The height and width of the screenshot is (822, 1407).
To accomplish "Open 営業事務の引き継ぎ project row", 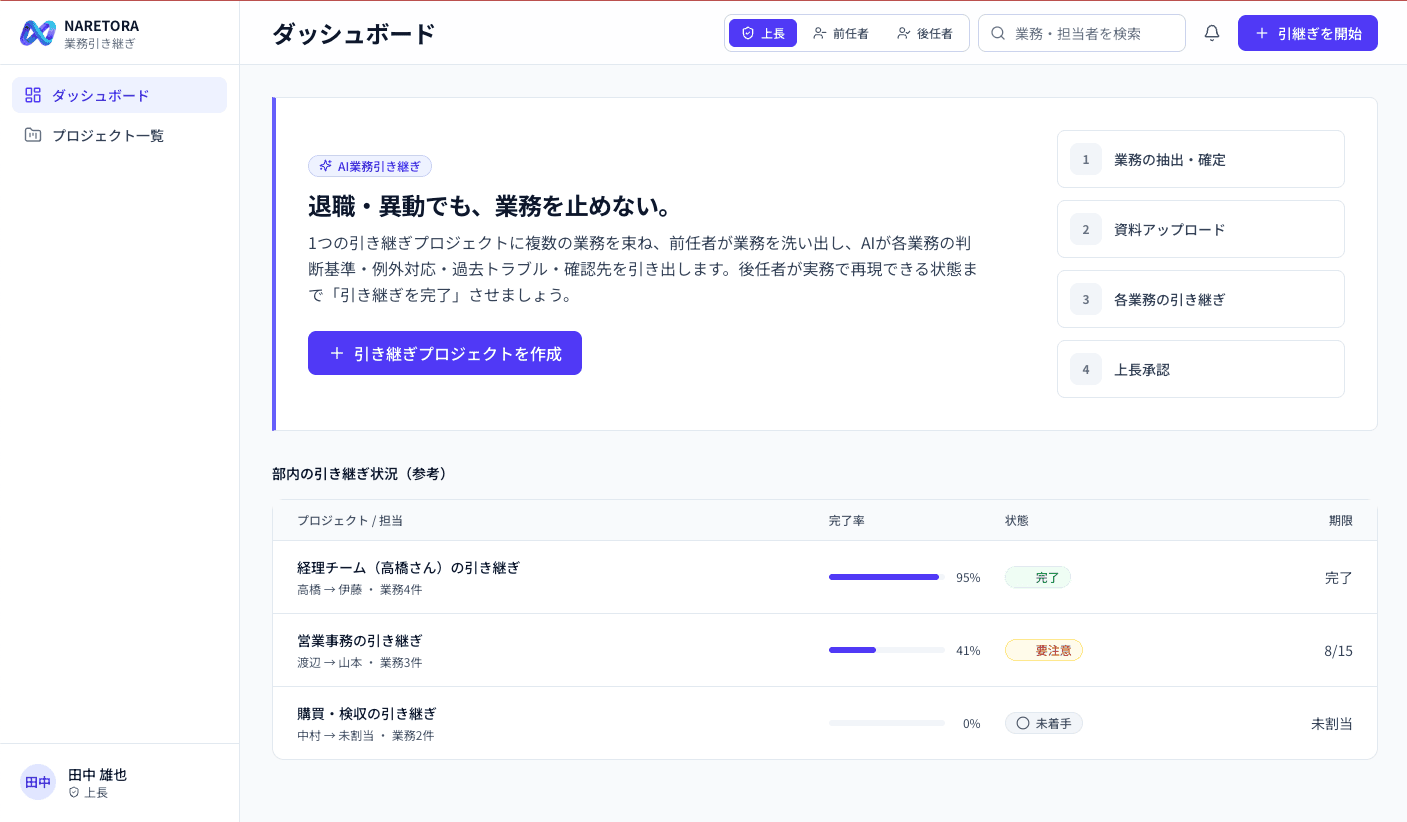I will point(825,650).
